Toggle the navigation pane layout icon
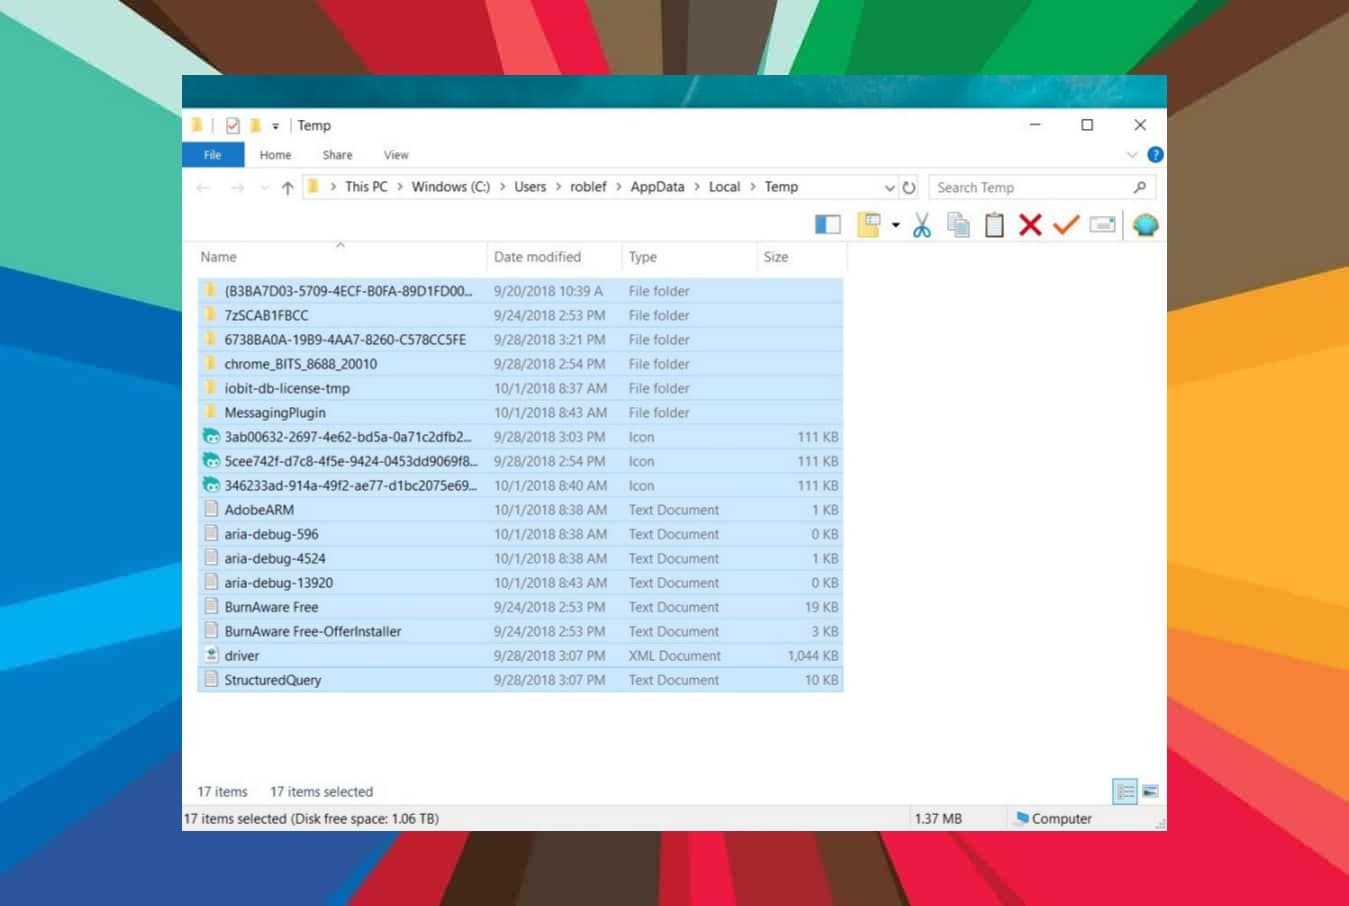This screenshot has height=906, width=1349. click(x=828, y=225)
